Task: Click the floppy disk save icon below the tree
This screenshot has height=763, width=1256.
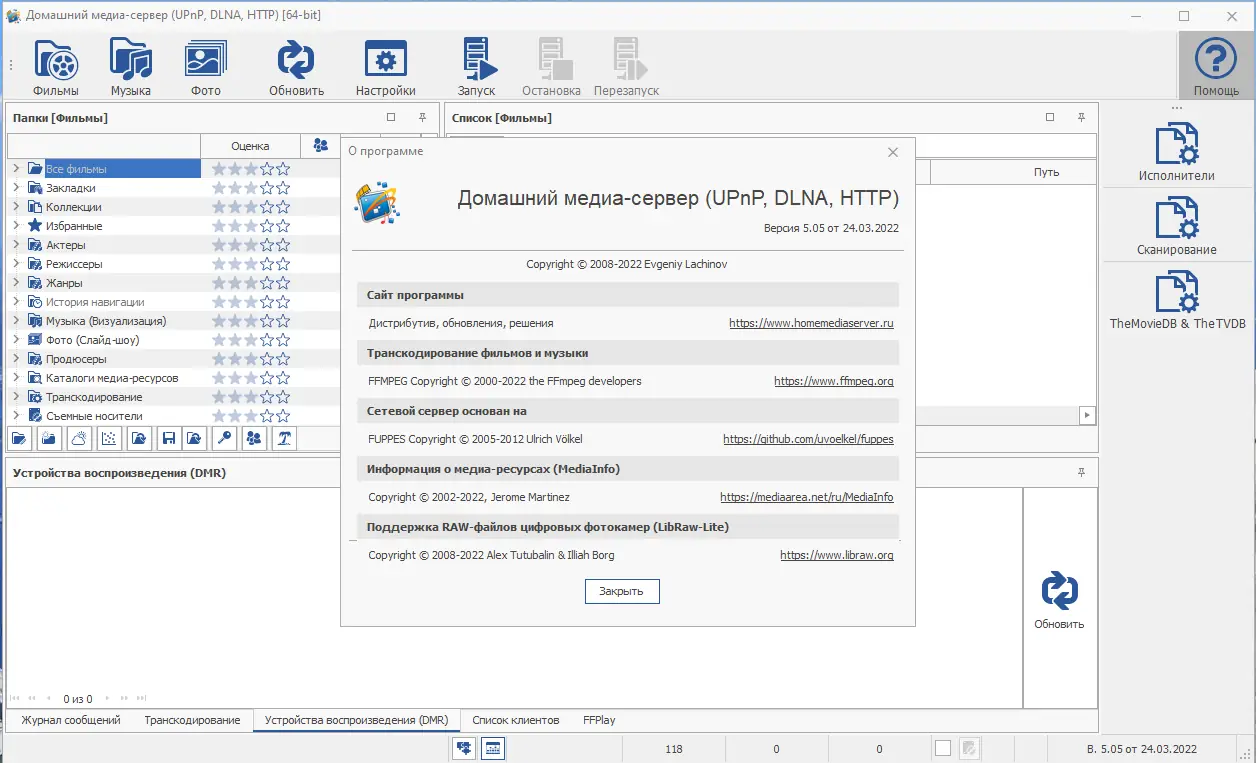Action: [169, 437]
